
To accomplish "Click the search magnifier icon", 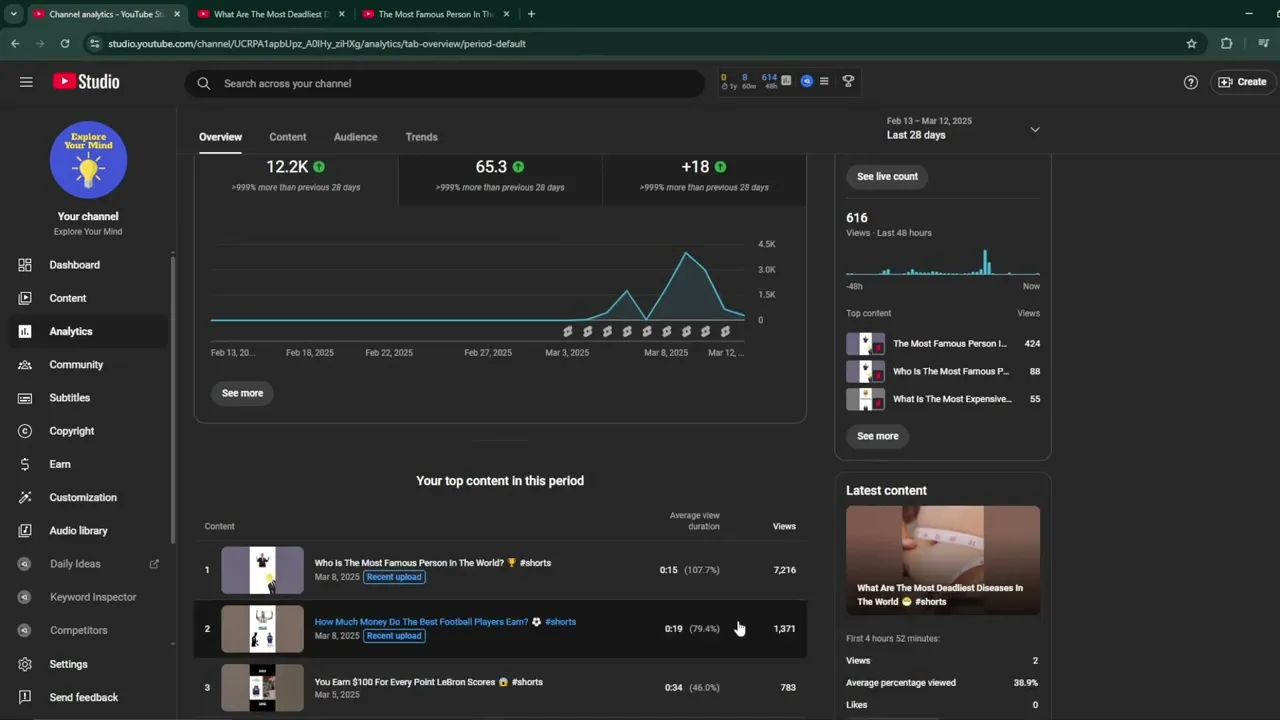I will pyautogui.click(x=204, y=83).
